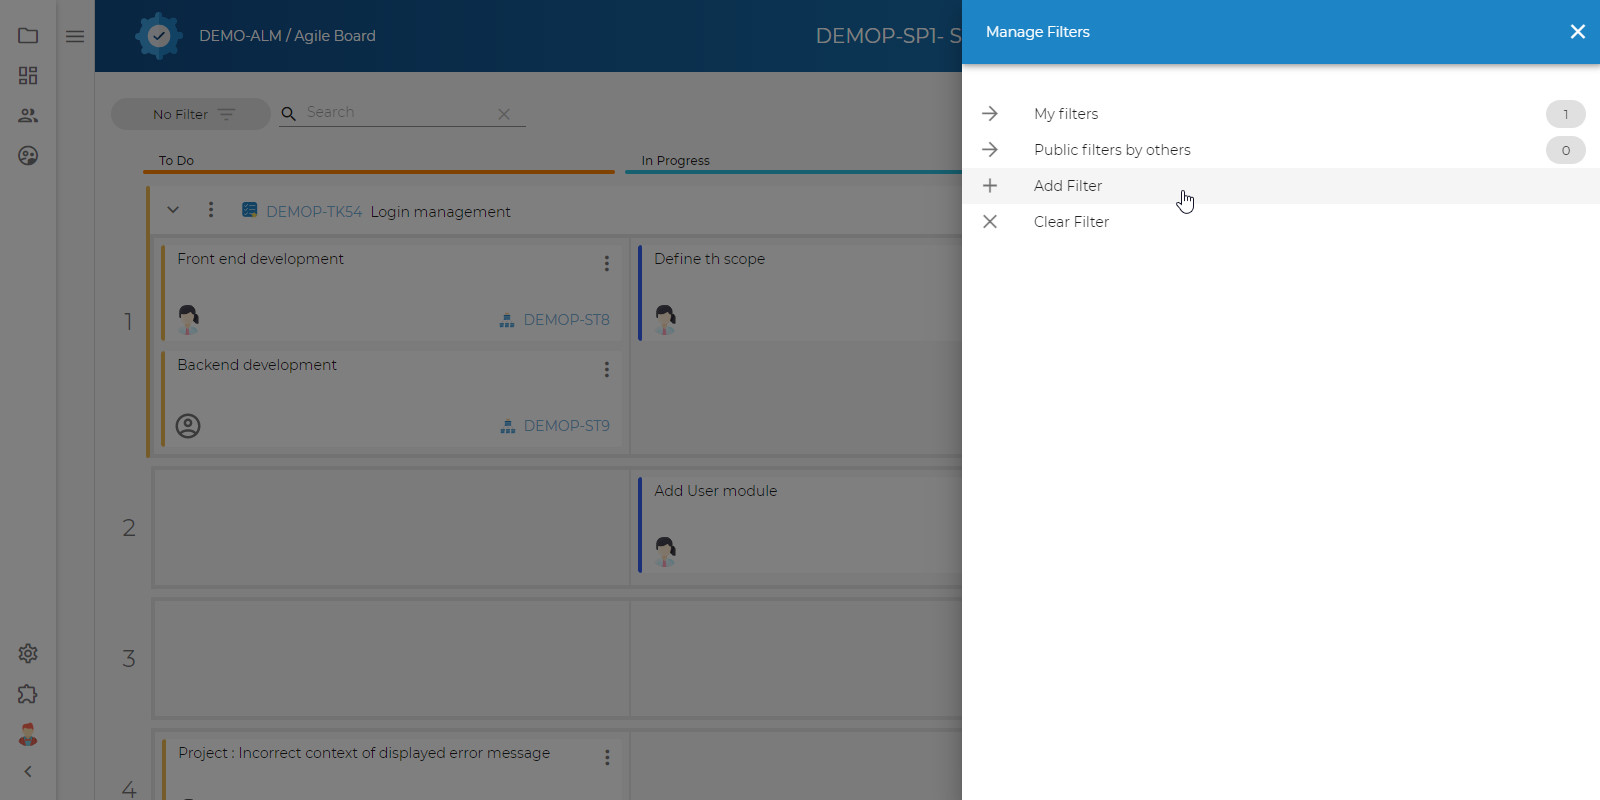Screen dimensions: 1600x800
Task: Close the Manage Filters panel
Action: click(x=1578, y=32)
